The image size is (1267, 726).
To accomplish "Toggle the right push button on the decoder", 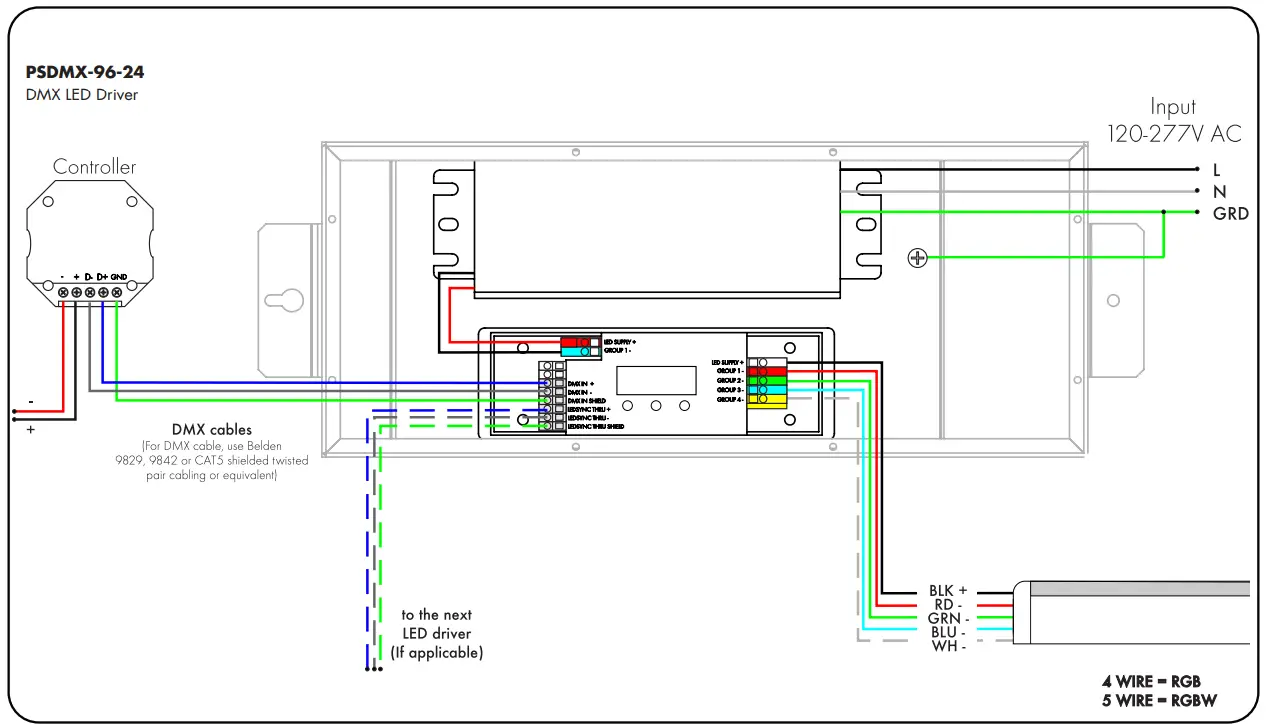I will pyautogui.click(x=684, y=405).
